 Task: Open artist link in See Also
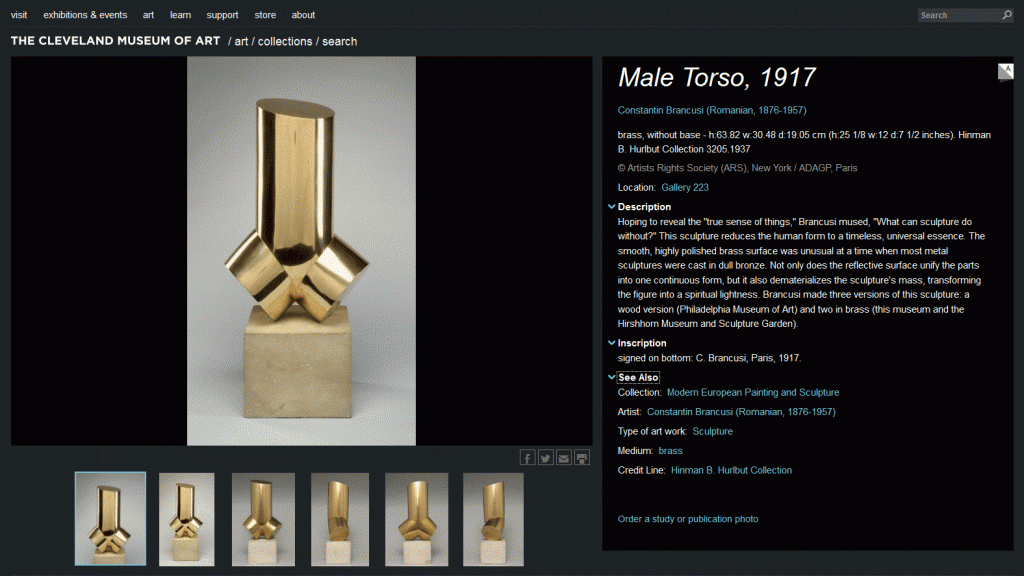741,412
